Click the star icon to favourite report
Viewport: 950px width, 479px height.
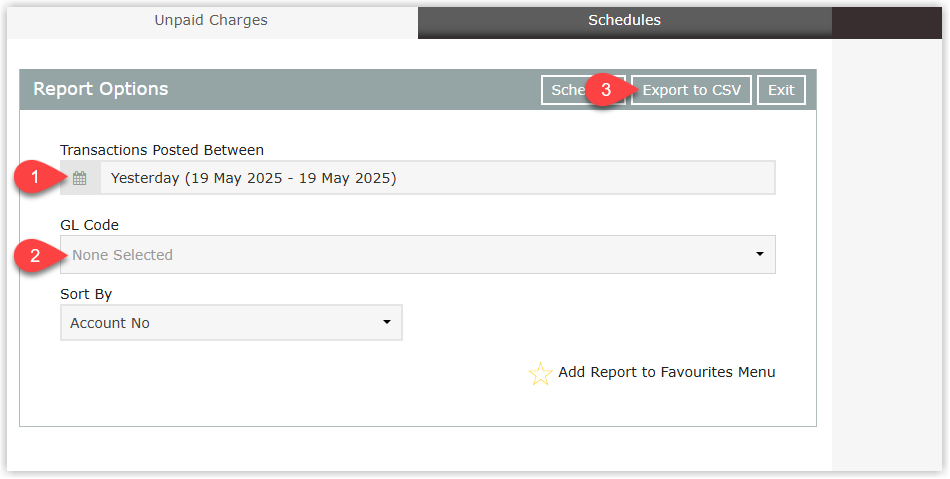coord(540,374)
